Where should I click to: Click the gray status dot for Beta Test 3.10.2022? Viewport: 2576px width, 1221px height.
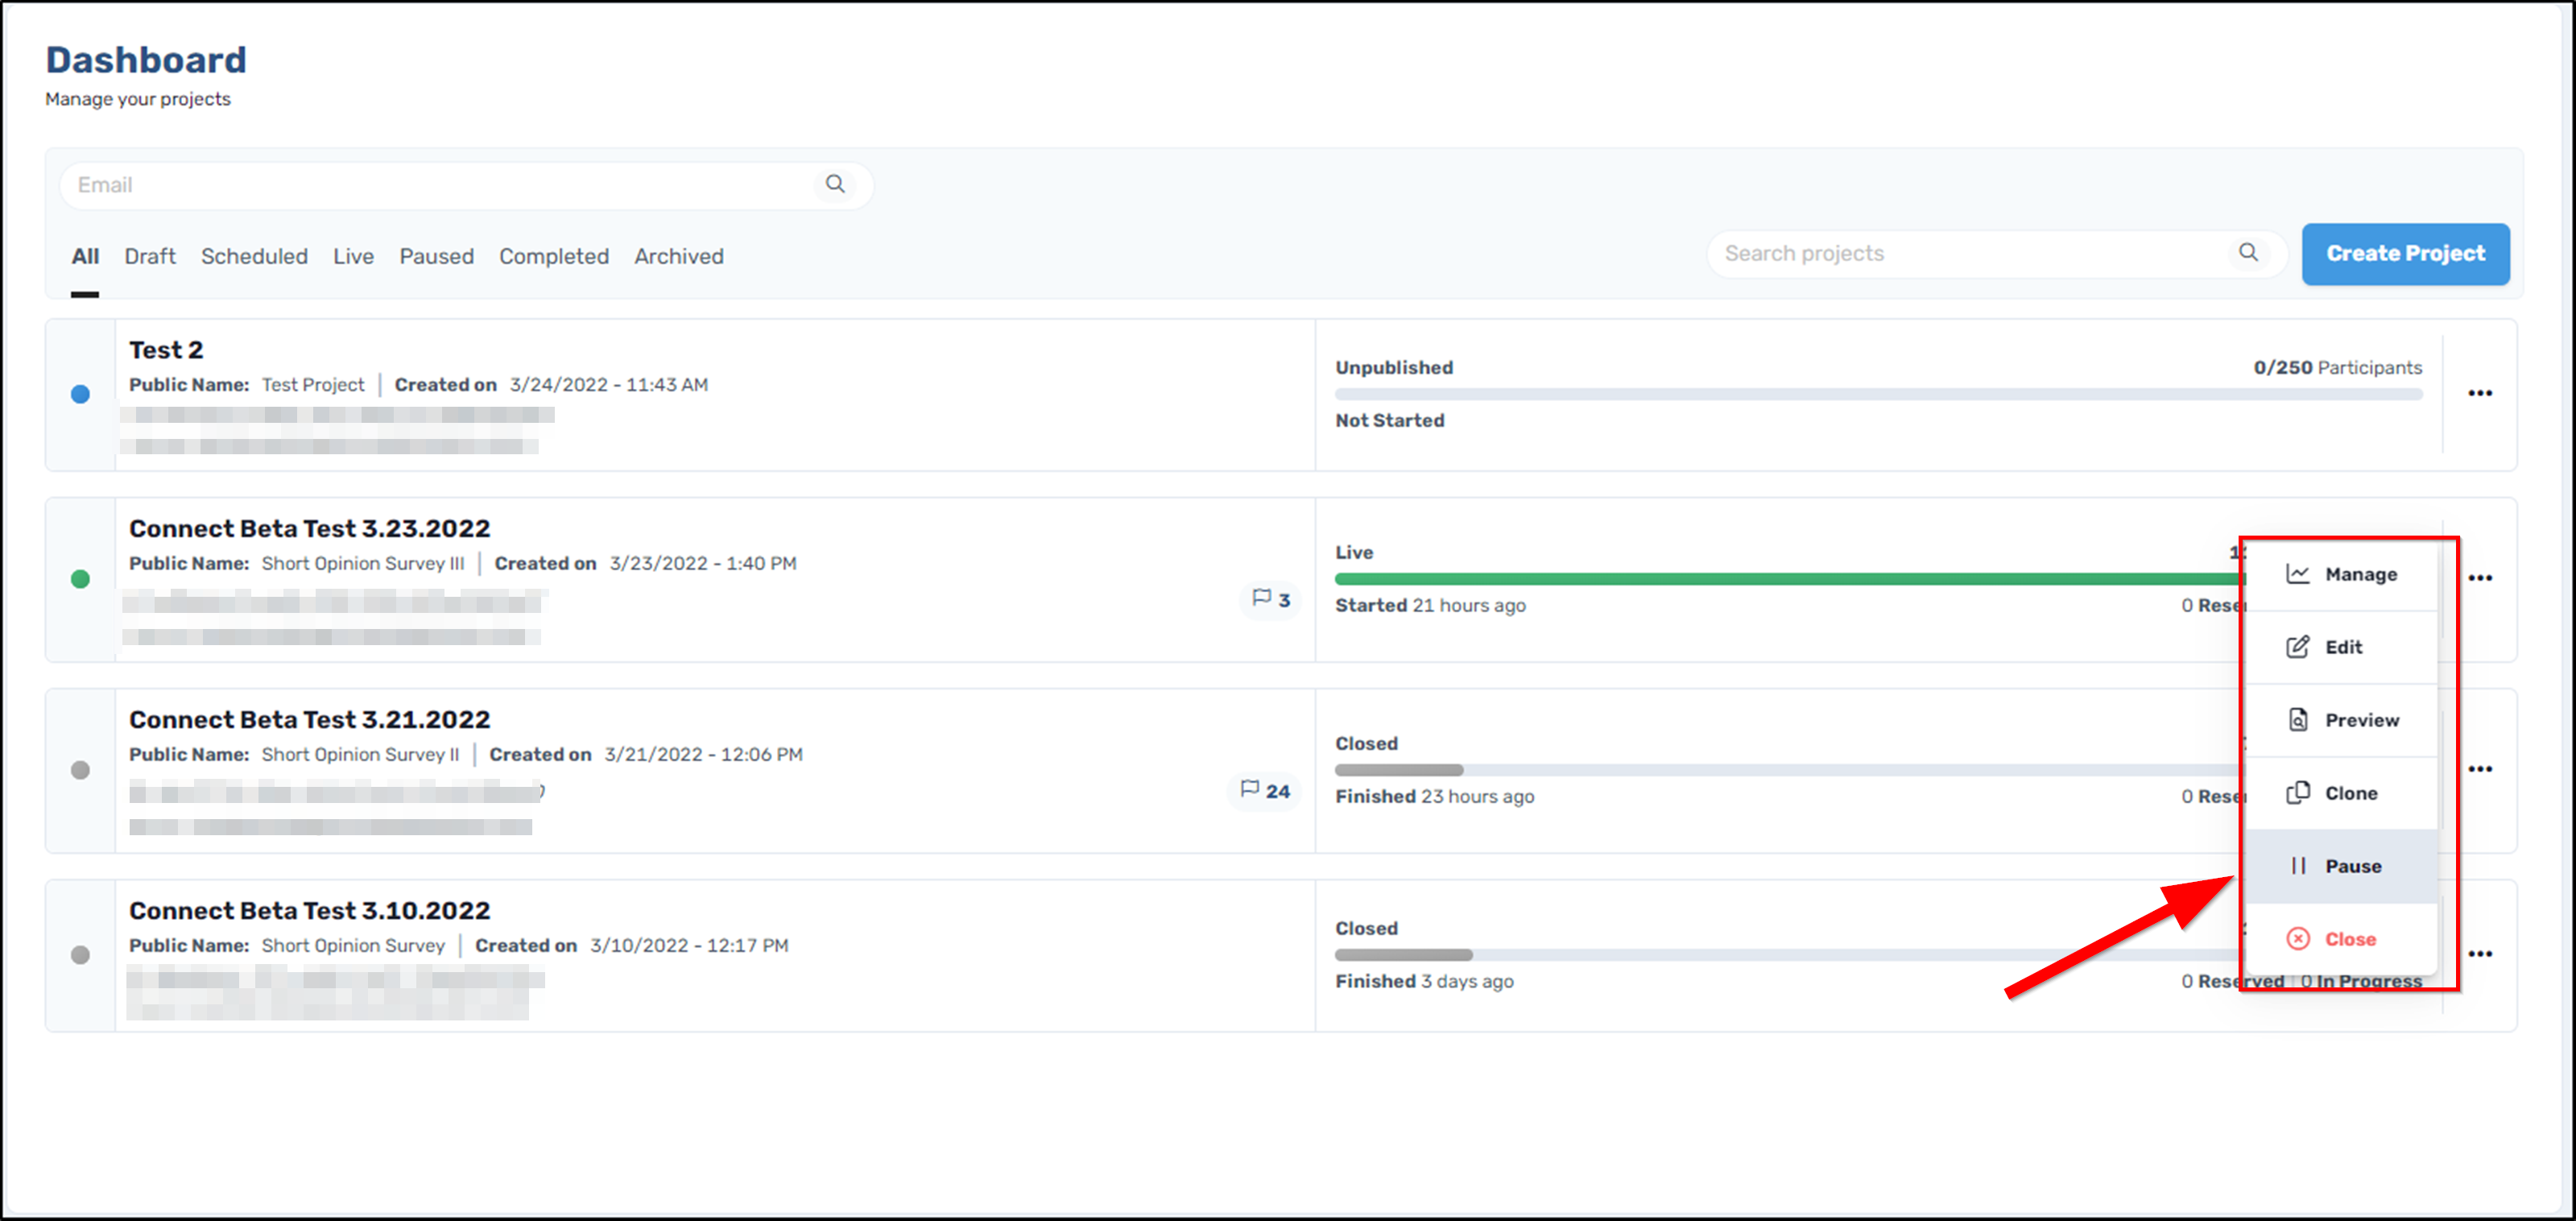tap(81, 955)
